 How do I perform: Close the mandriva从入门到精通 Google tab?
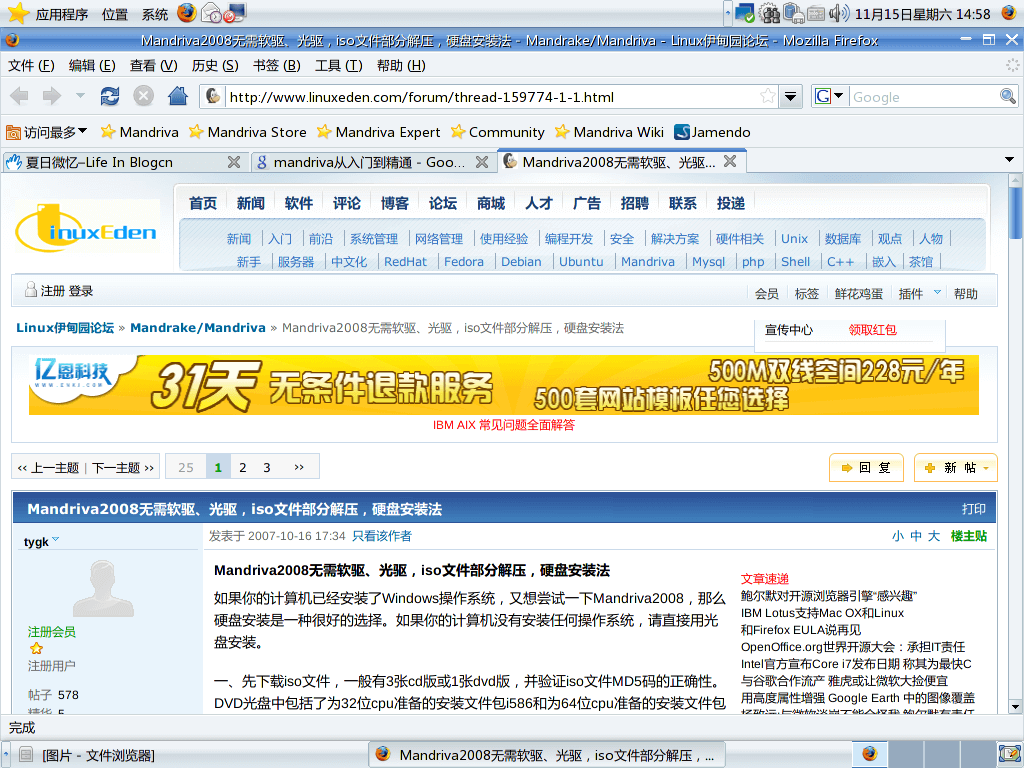click(482, 162)
